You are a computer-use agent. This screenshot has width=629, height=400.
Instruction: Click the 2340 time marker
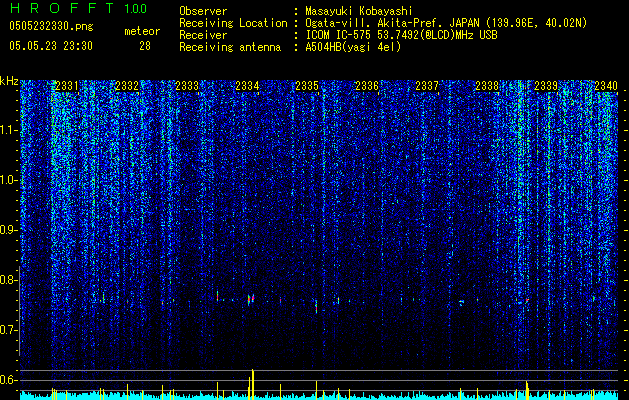(x=606, y=86)
